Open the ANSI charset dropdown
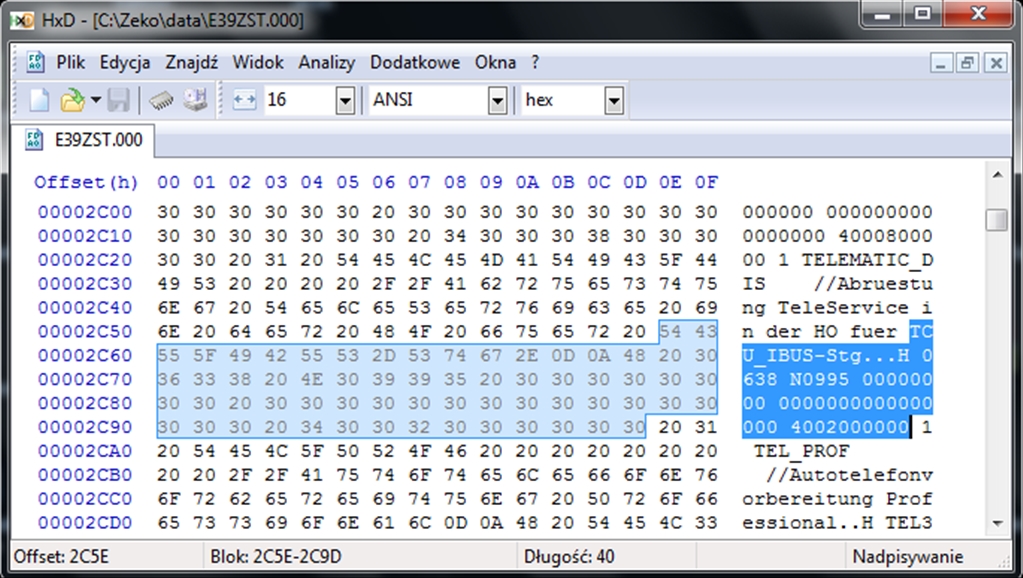The image size is (1023, 578). pos(497,100)
